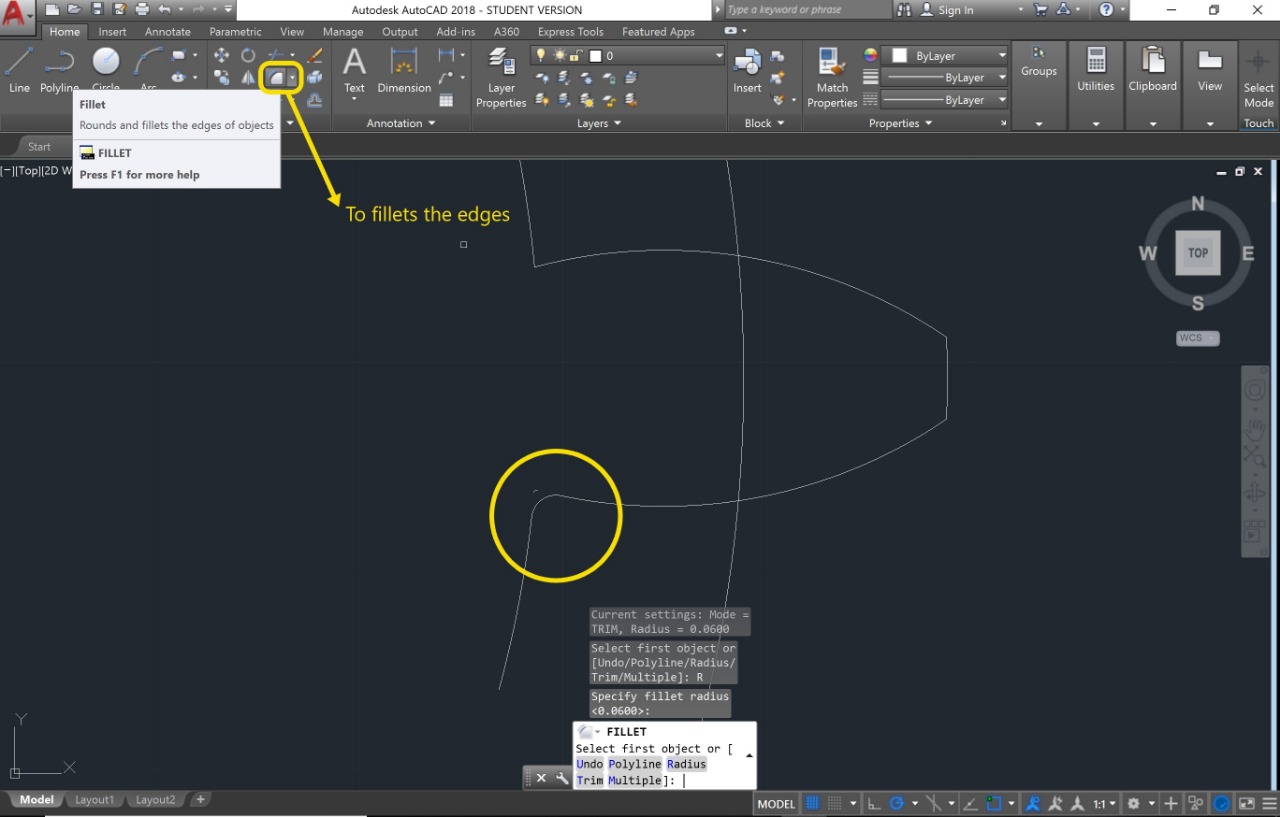Open the Application menu A logo
The width and height of the screenshot is (1280, 817).
coord(16,13)
